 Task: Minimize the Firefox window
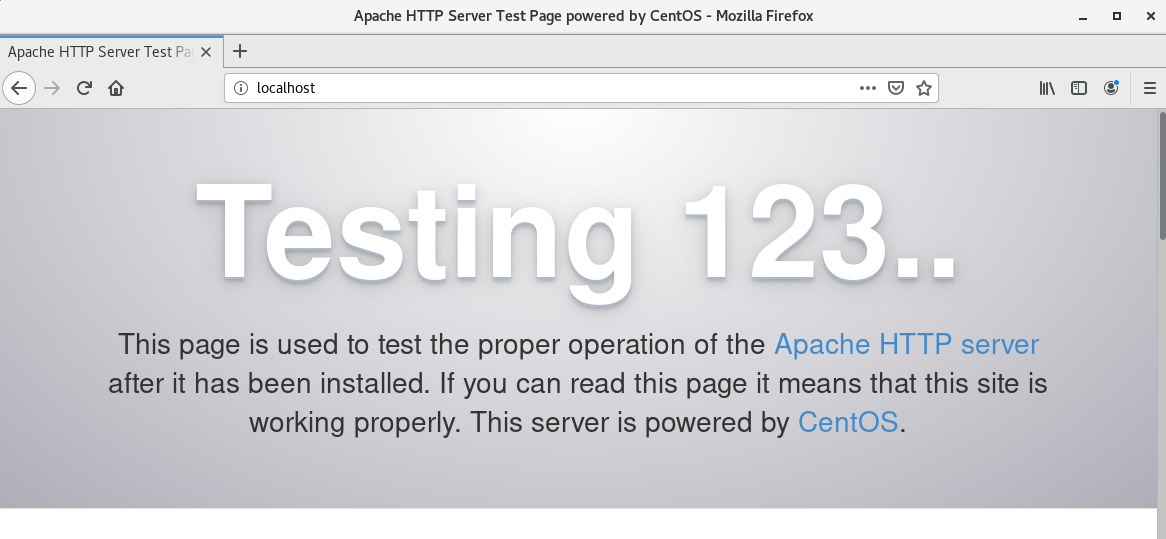click(1083, 16)
